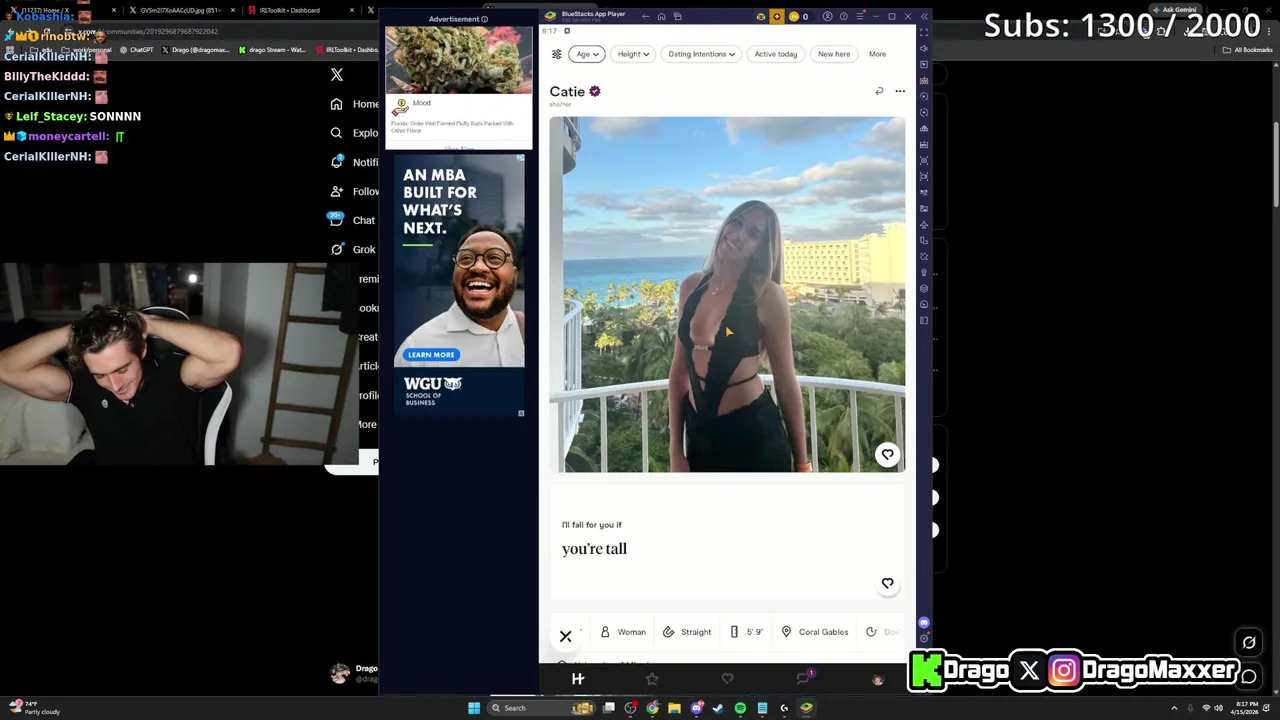The height and width of the screenshot is (720, 1280).
Task: Open the drago Stream bookmark
Action: [x=272, y=50]
